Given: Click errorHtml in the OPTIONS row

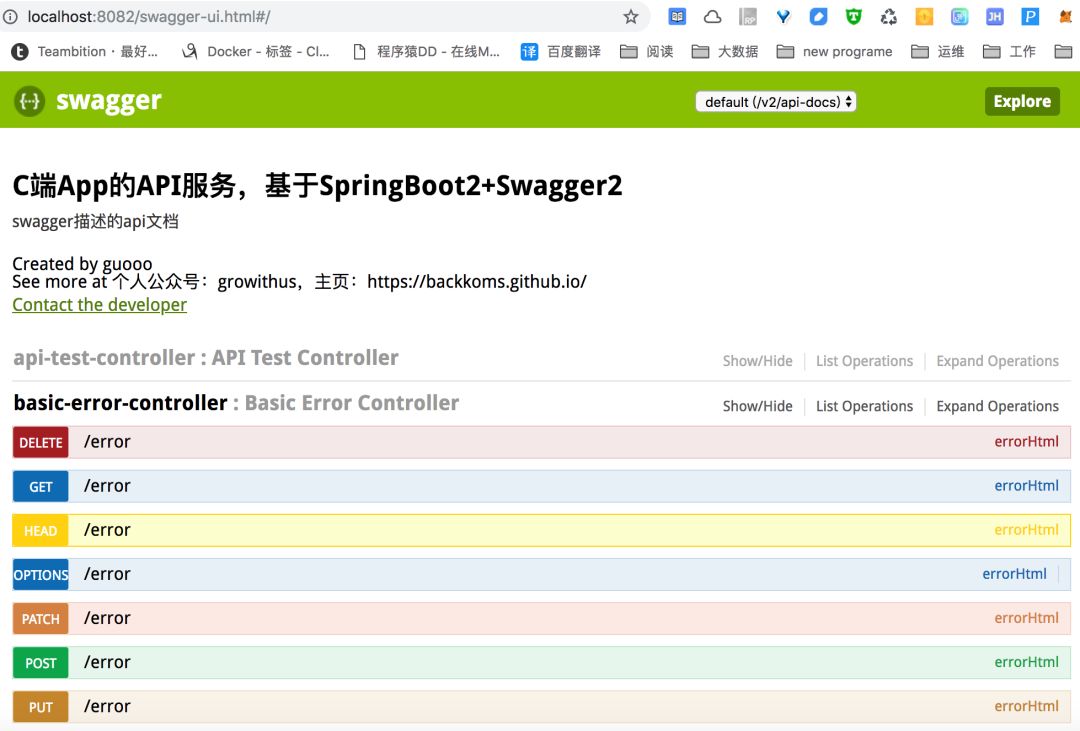Looking at the screenshot, I should pos(1015,574).
